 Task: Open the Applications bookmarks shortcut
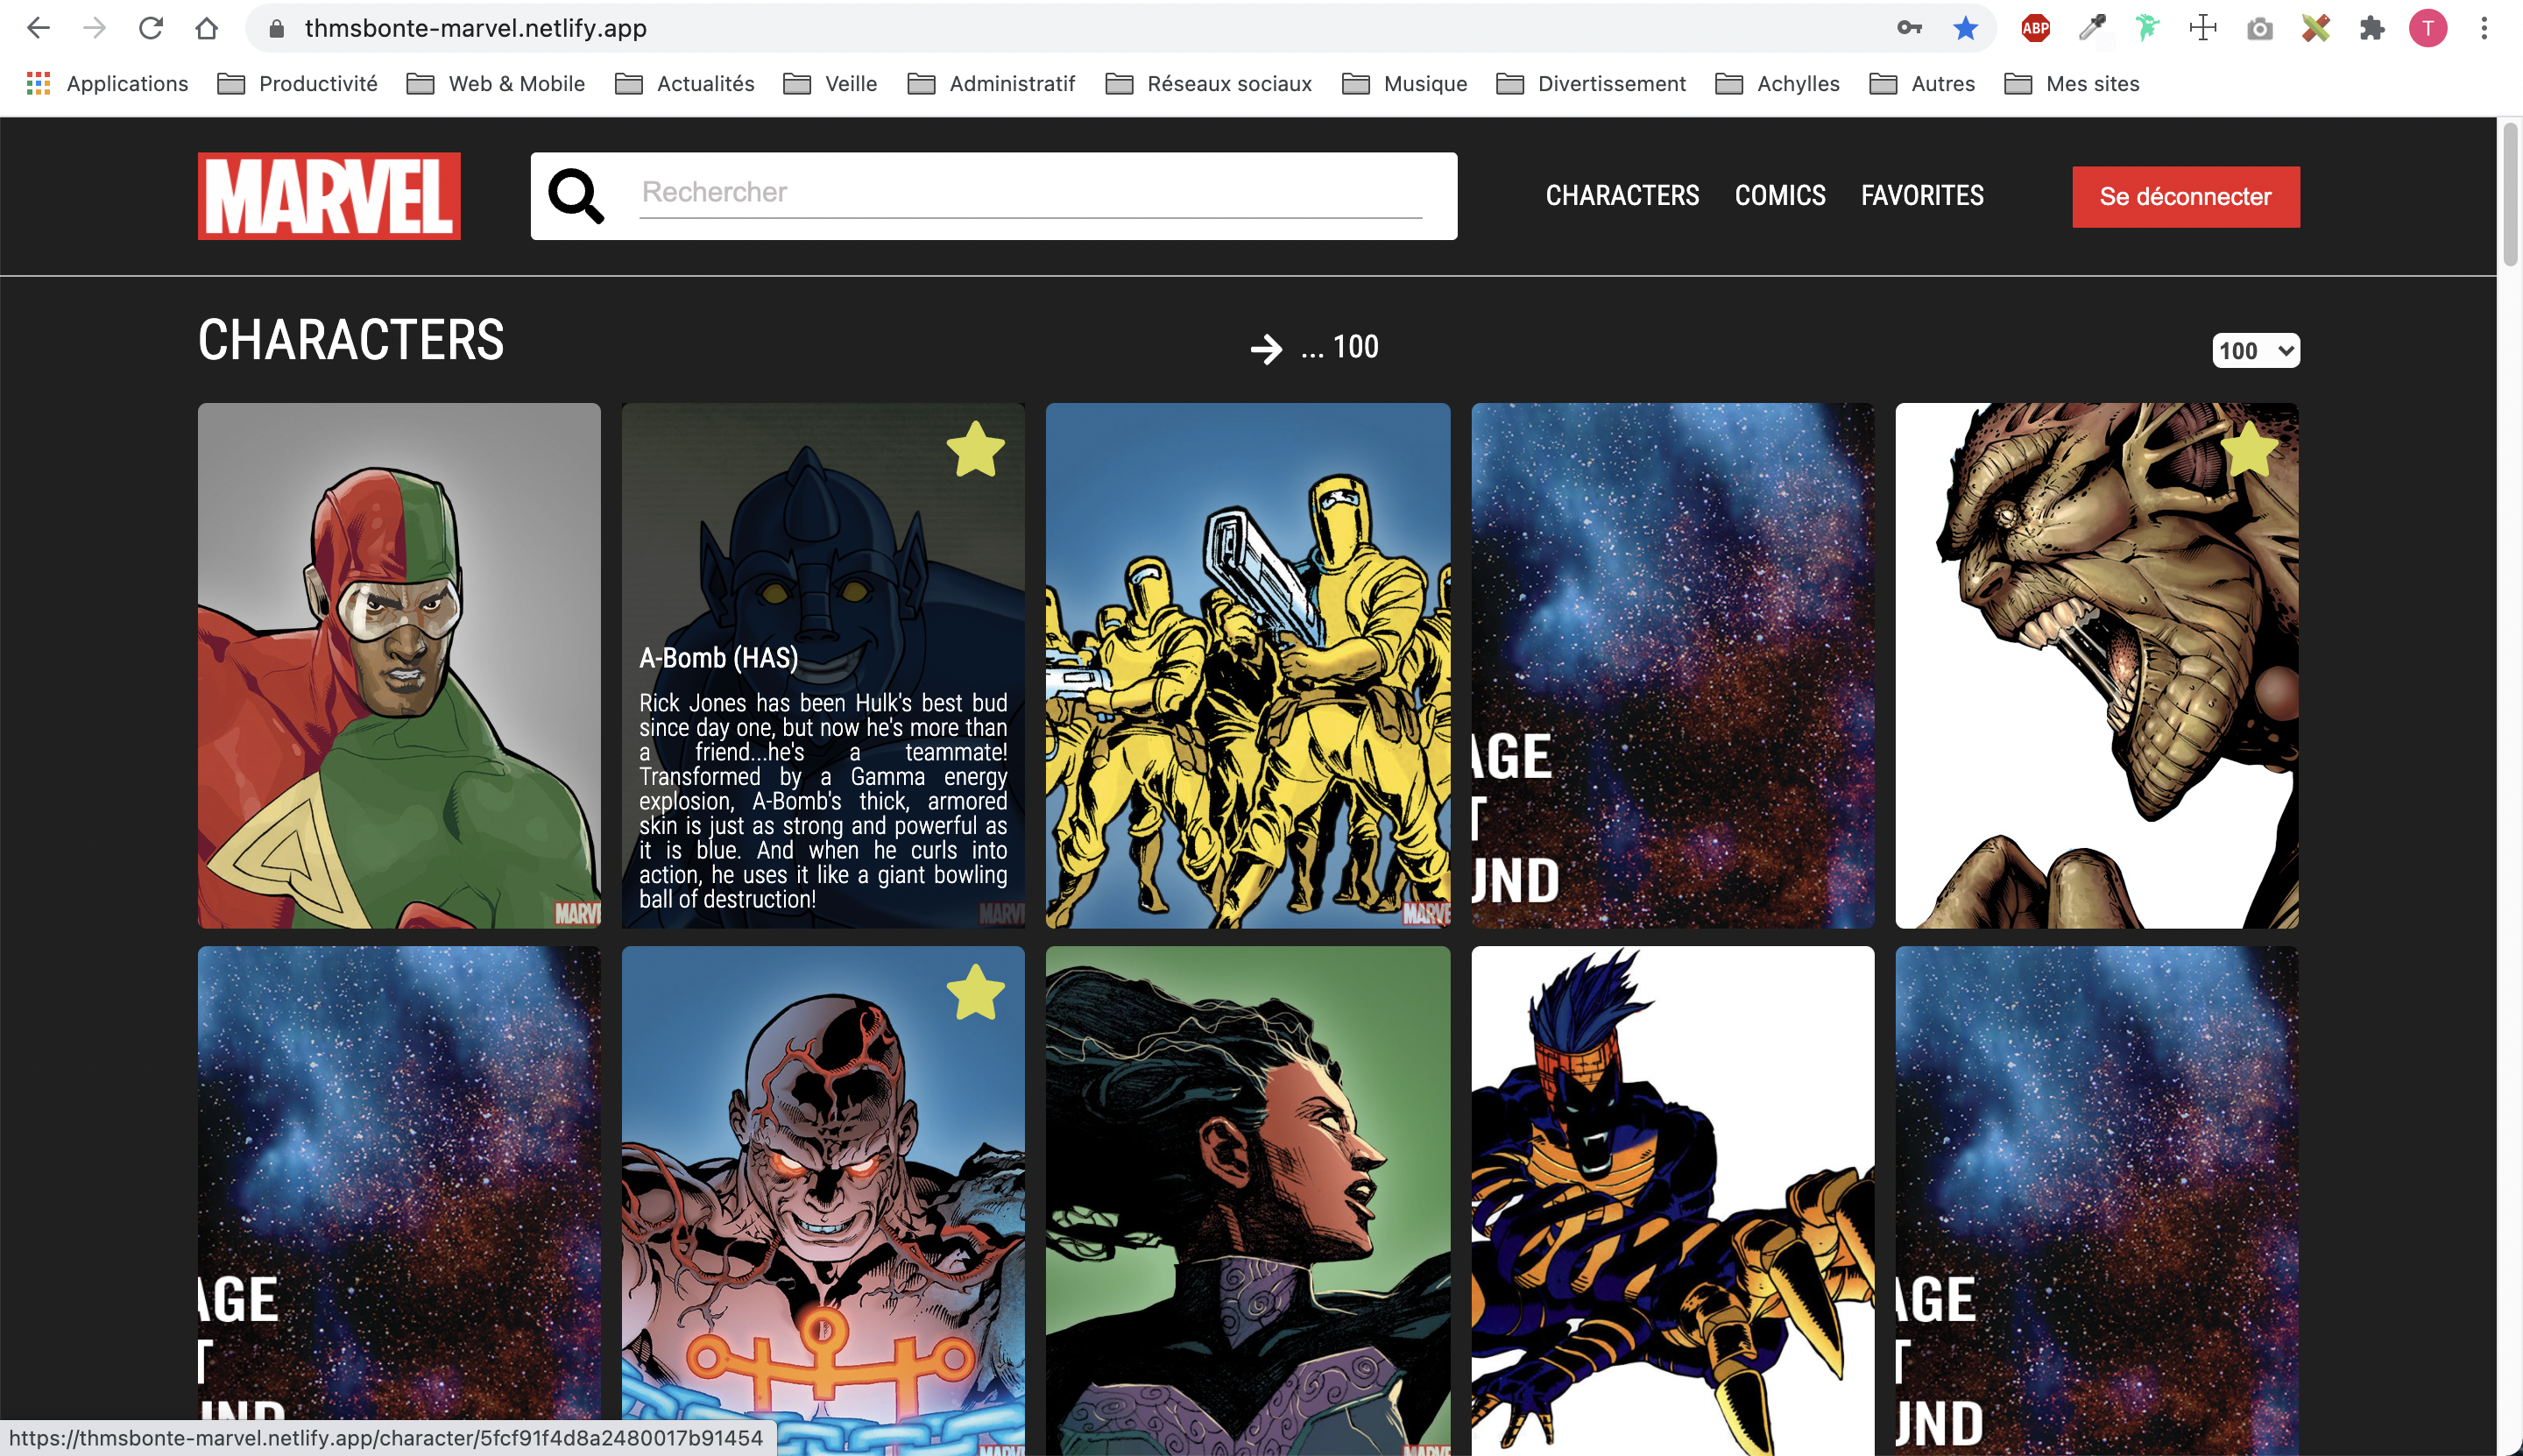107,84
